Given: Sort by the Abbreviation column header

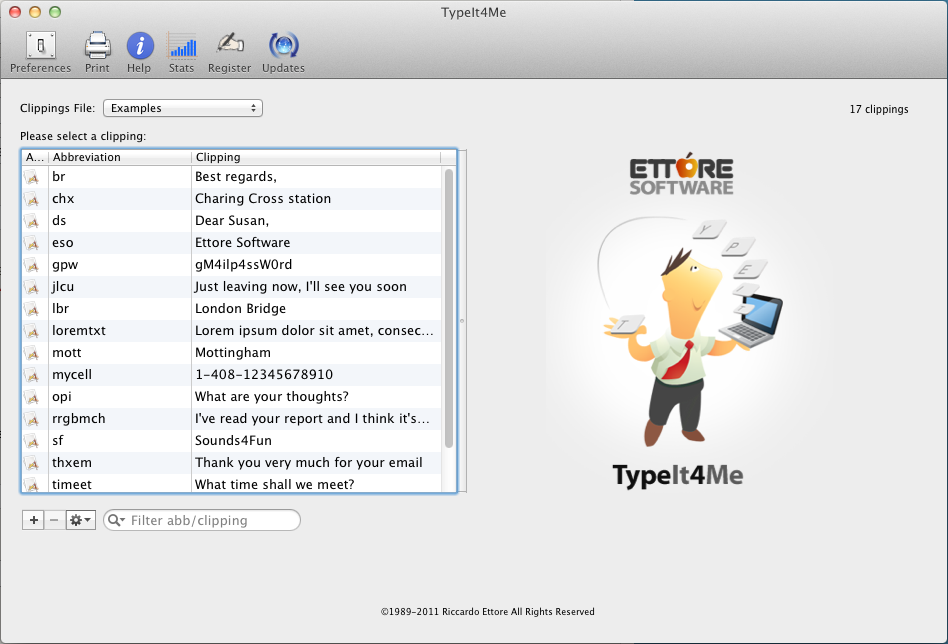Looking at the screenshot, I should point(120,157).
